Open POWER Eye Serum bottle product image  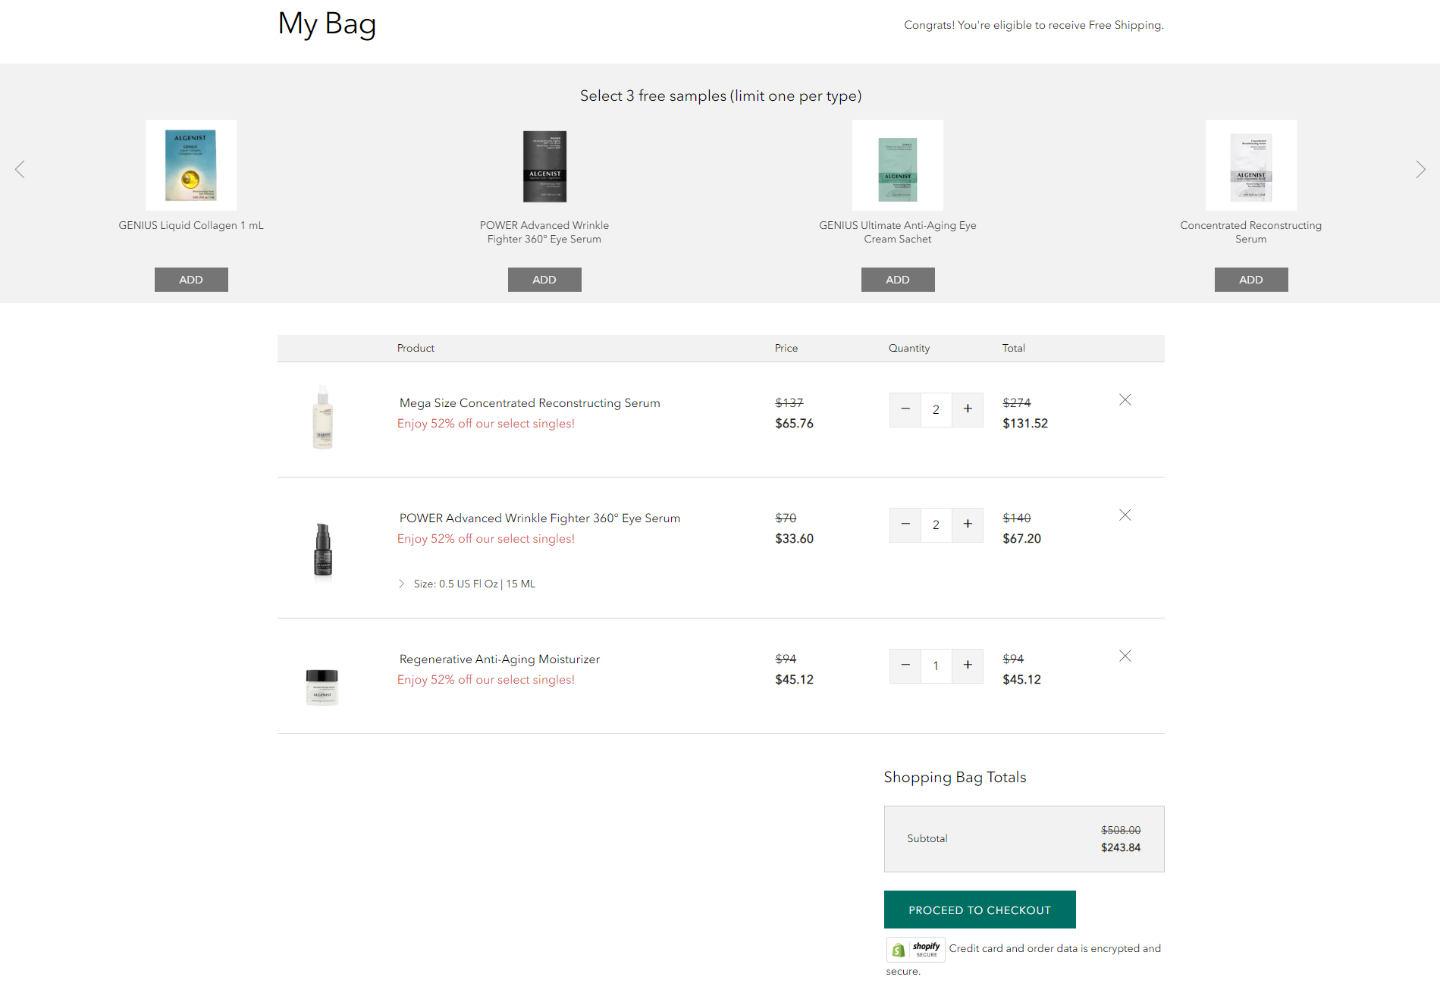(x=322, y=550)
